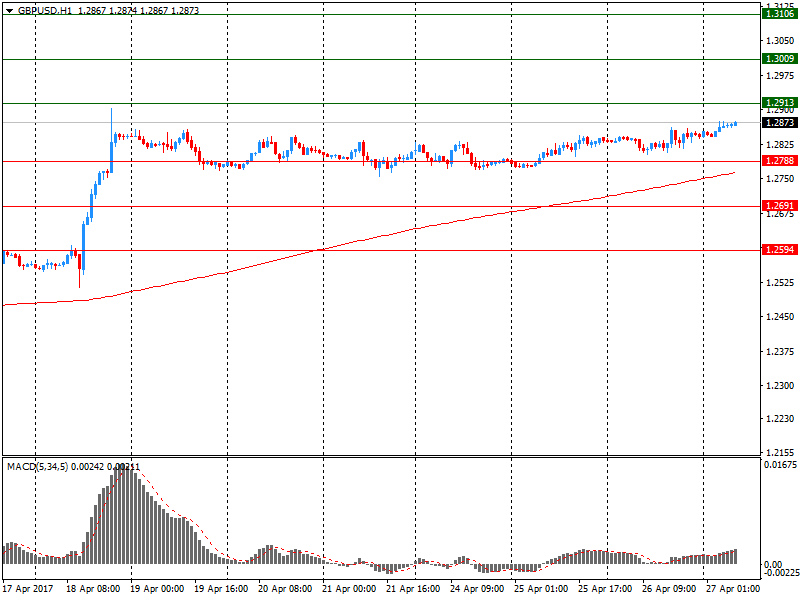Click the 1.2300 price axis value
800x600 pixels.
click(780, 386)
